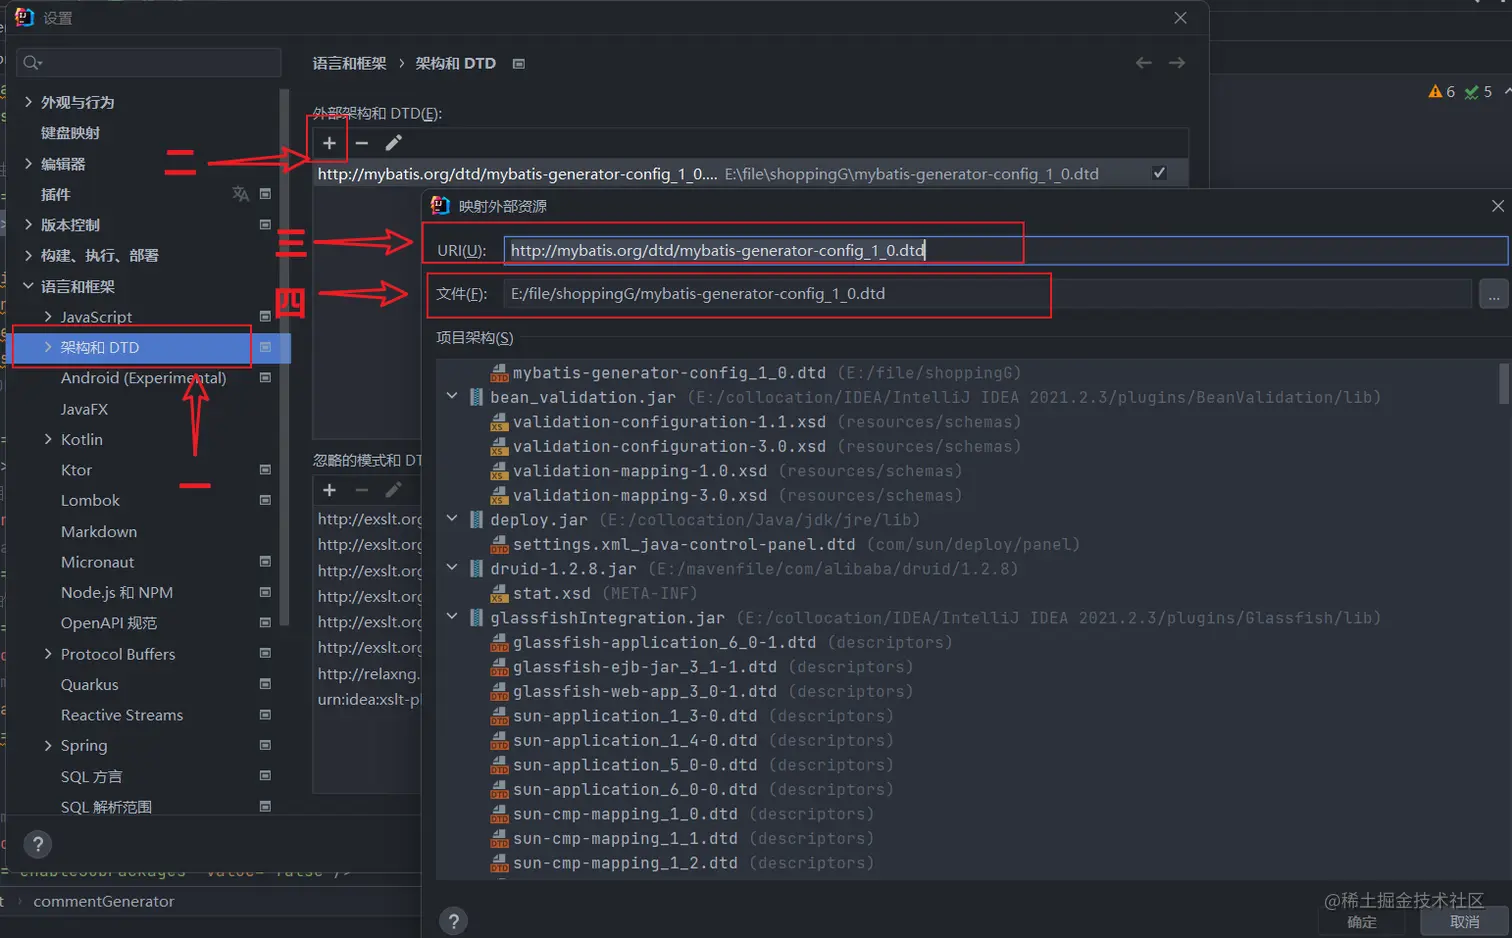Select validation-configuration-1.1.xsd in schema tree
Screen dimensions: 1512x938
[x=669, y=422]
